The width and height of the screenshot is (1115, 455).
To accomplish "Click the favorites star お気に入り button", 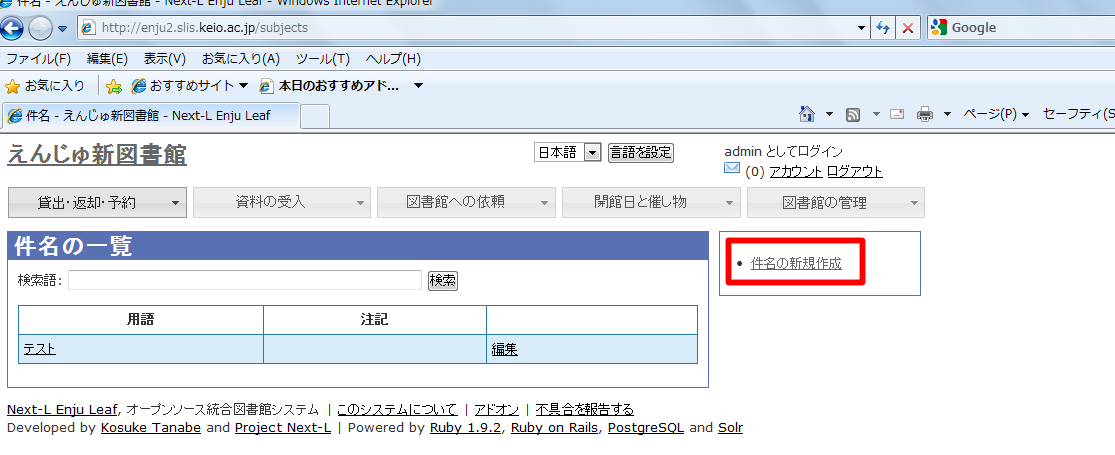I will [x=45, y=86].
